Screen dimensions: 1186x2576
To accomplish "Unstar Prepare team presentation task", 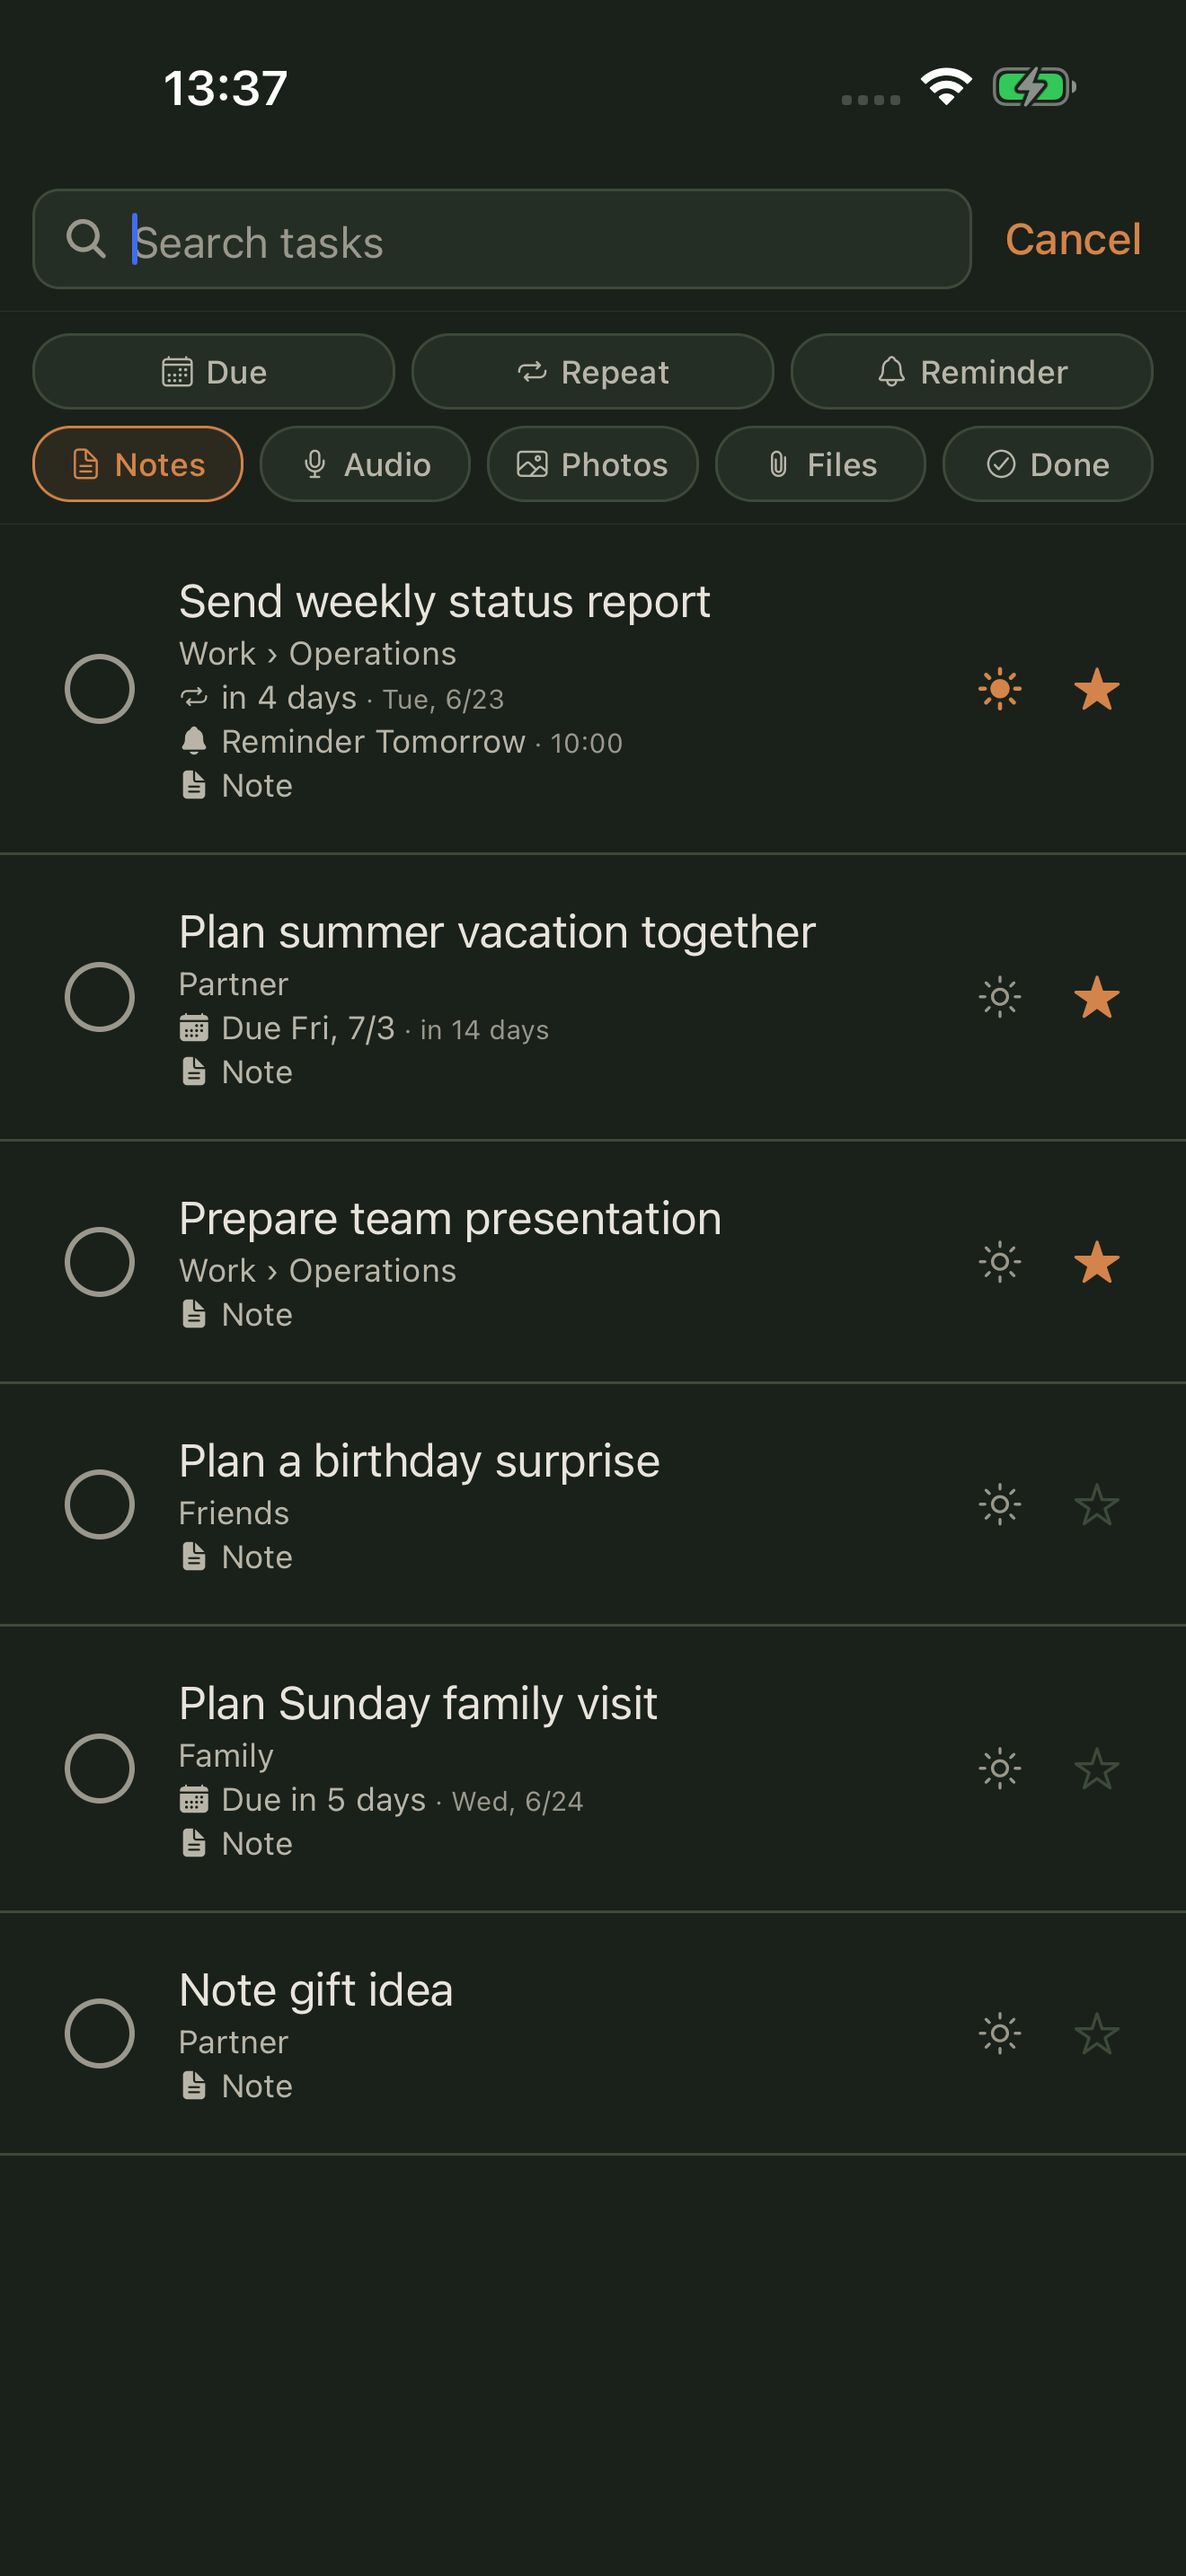I will pyautogui.click(x=1096, y=1262).
